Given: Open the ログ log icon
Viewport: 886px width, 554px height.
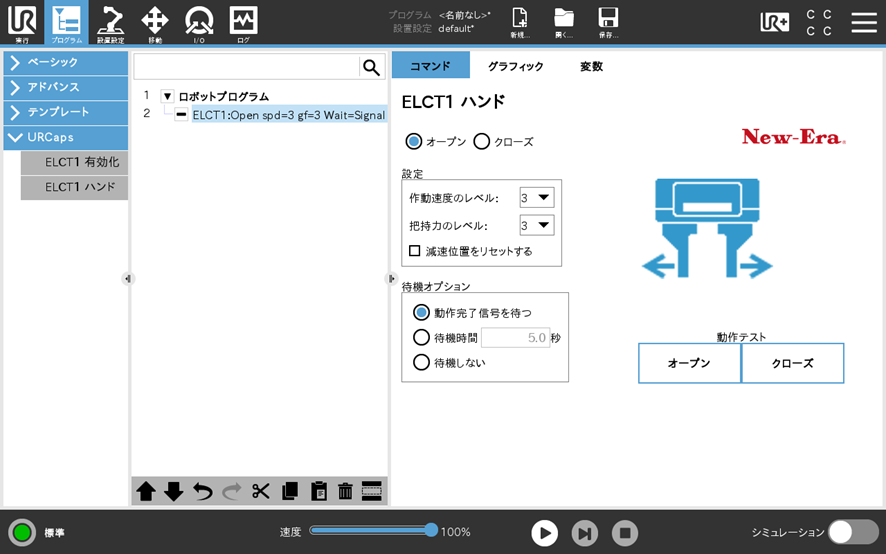Looking at the screenshot, I should click(x=244, y=23).
